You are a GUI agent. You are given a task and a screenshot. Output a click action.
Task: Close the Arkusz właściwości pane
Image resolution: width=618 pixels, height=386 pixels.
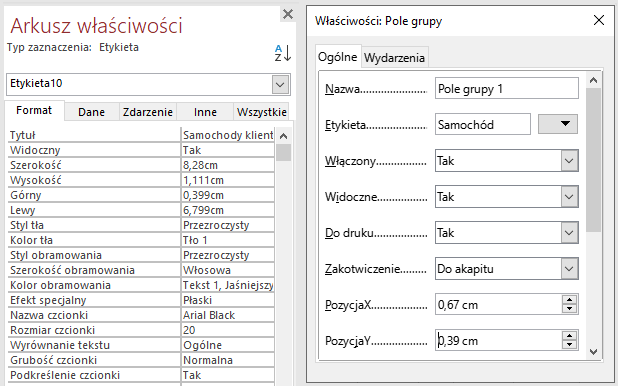coord(288,15)
